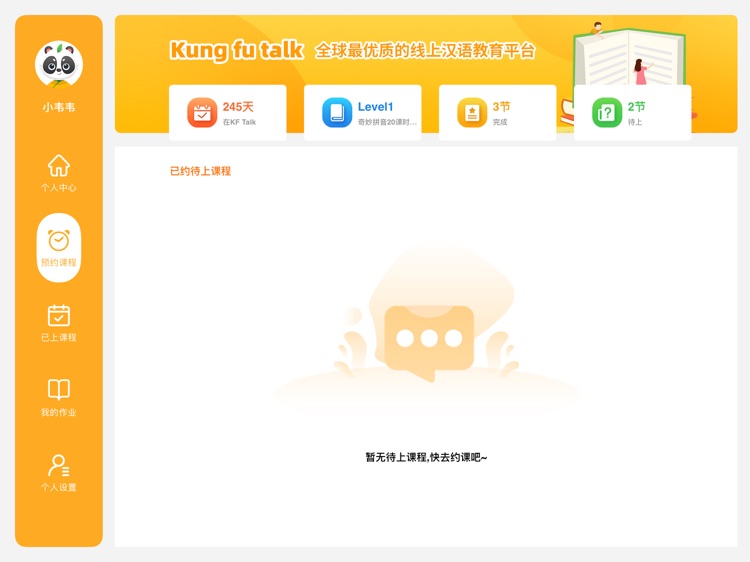Screen dimensions: 750x562
Task: Click the chat bubble empty-state illustration
Action: (x=429, y=342)
